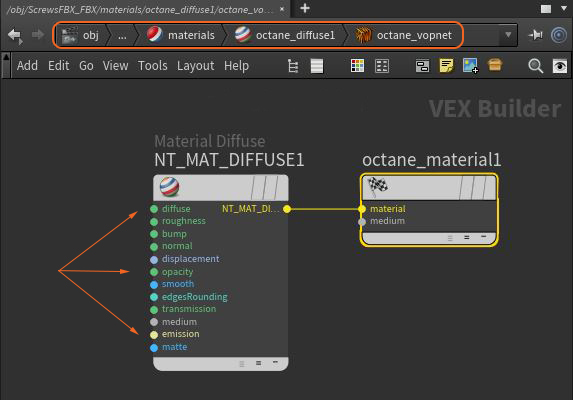This screenshot has height=400, width=573.
Task: Open the color palette grid icon
Action: pyautogui.click(x=357, y=66)
